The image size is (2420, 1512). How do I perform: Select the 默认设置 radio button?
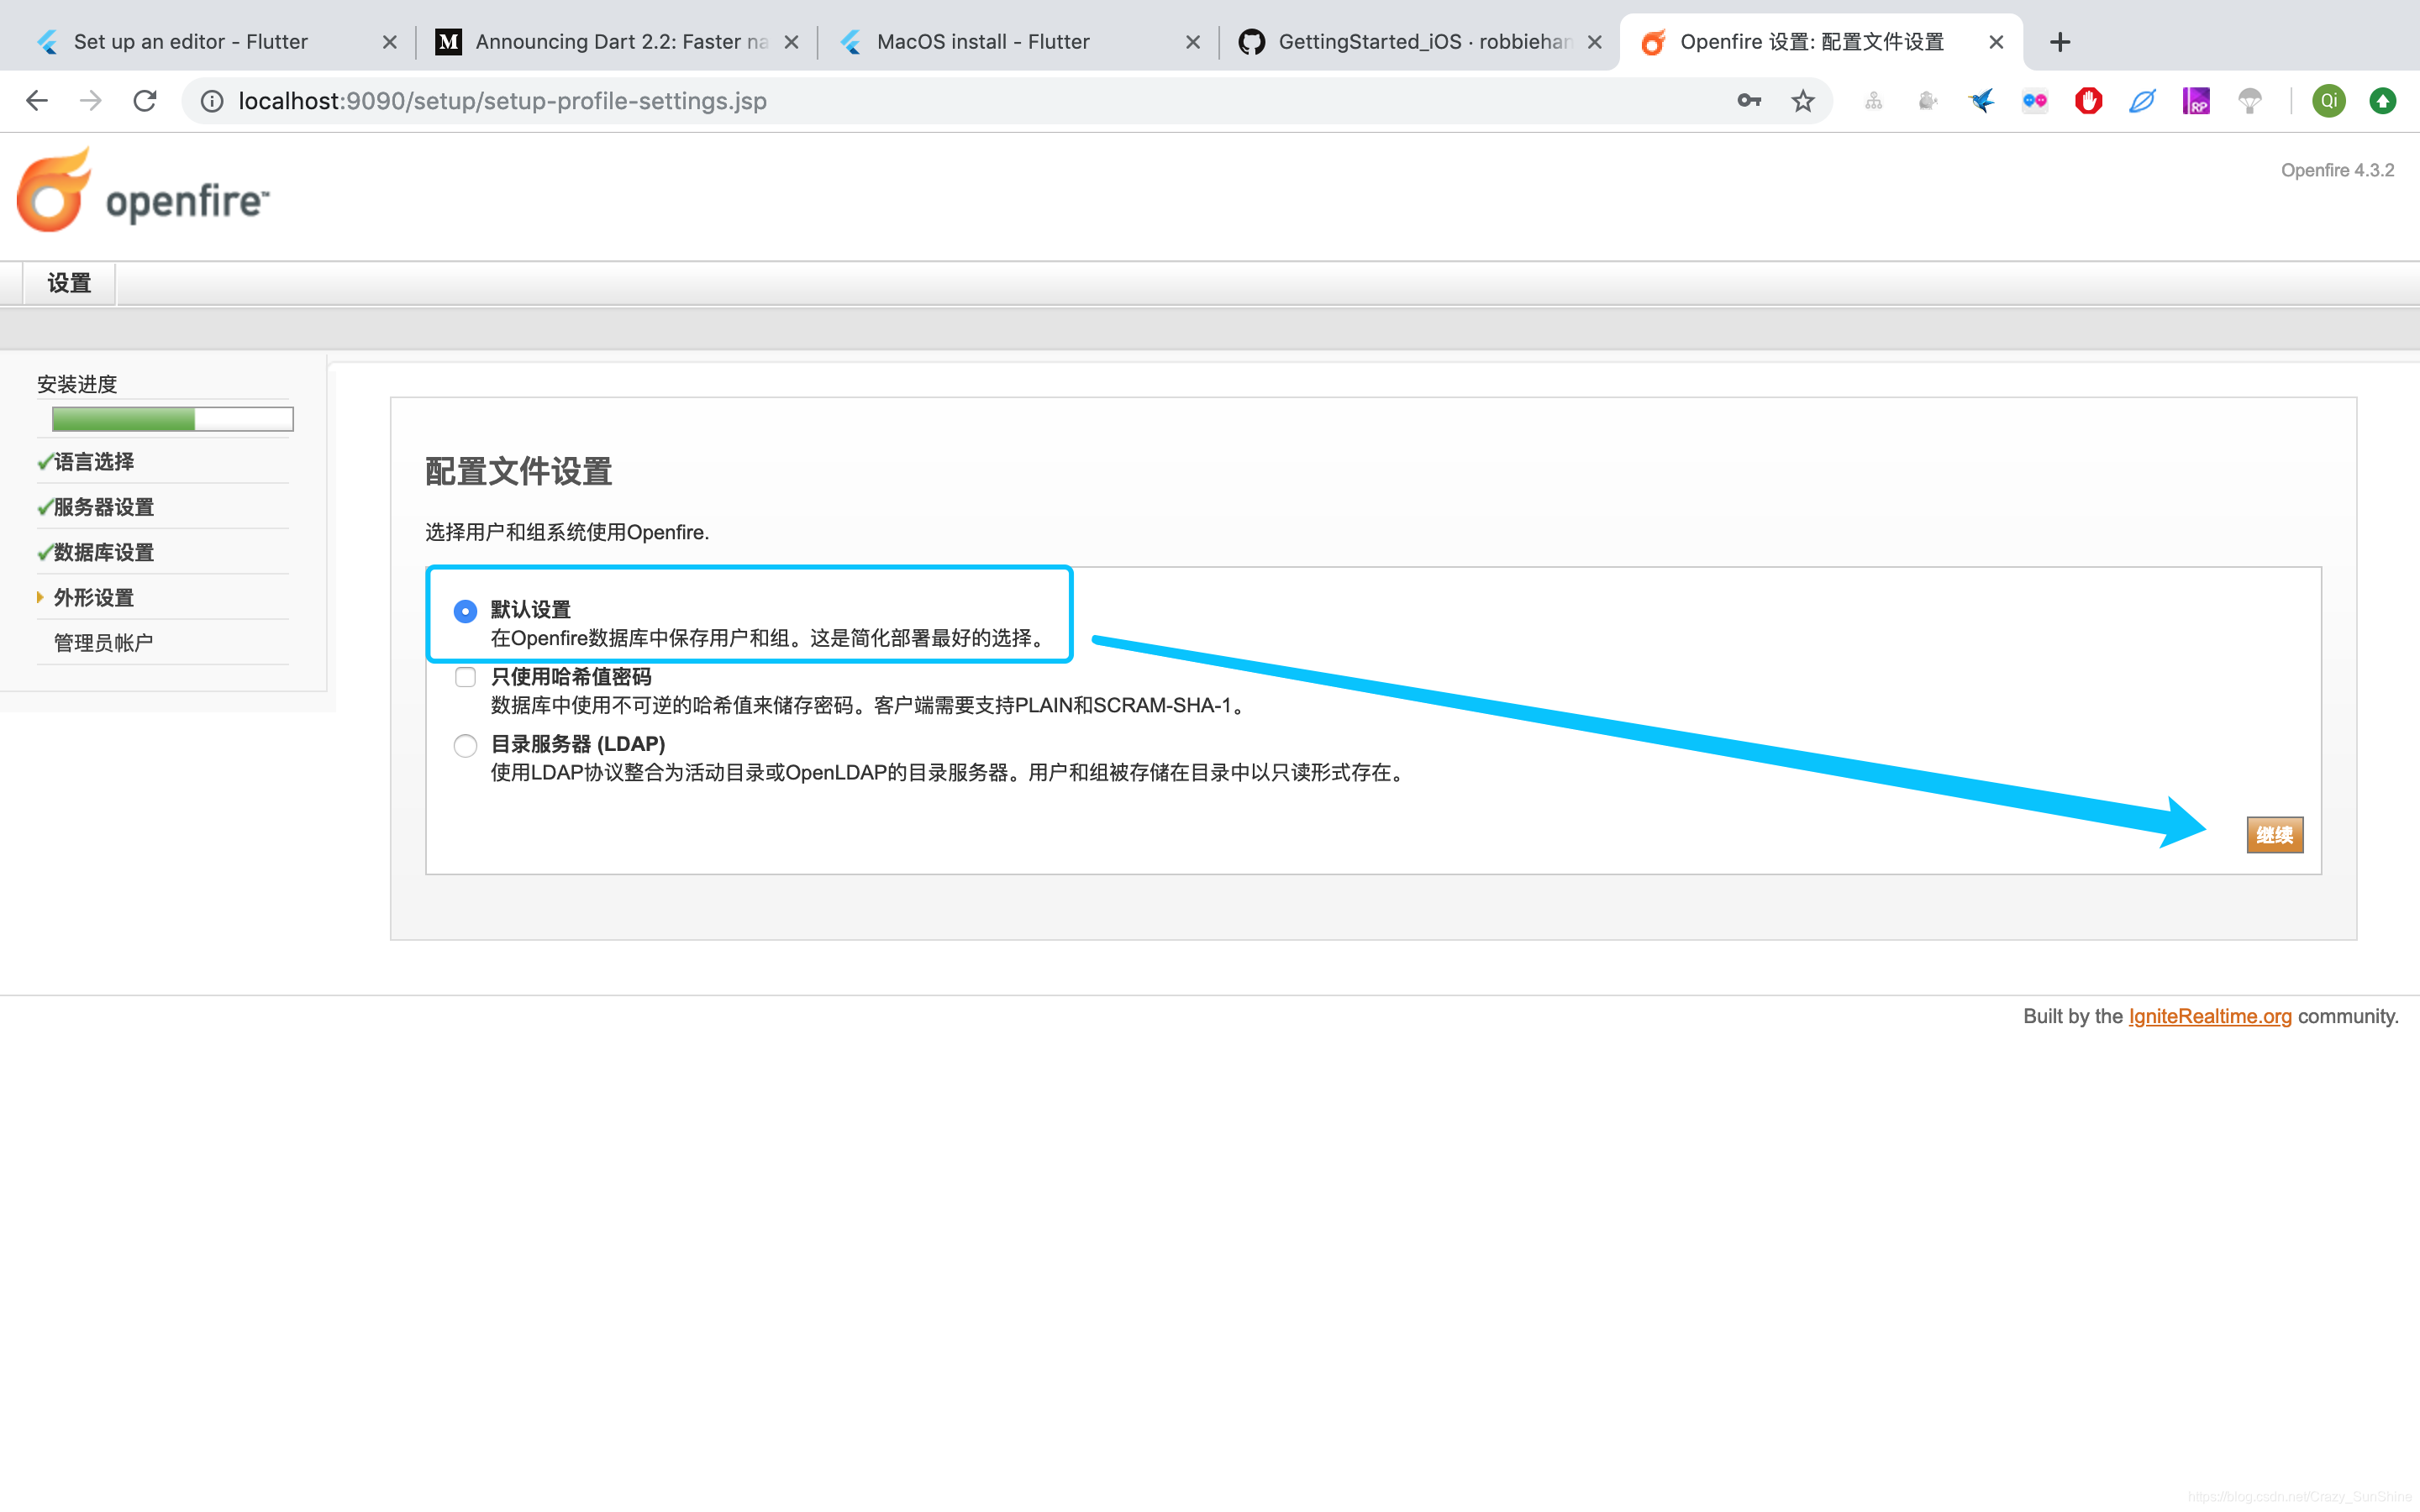point(465,611)
